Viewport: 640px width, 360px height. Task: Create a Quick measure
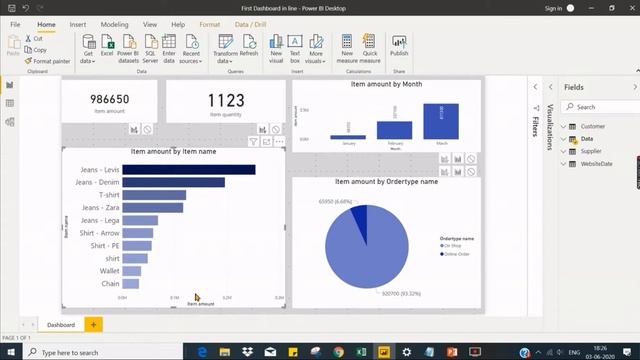coord(370,49)
